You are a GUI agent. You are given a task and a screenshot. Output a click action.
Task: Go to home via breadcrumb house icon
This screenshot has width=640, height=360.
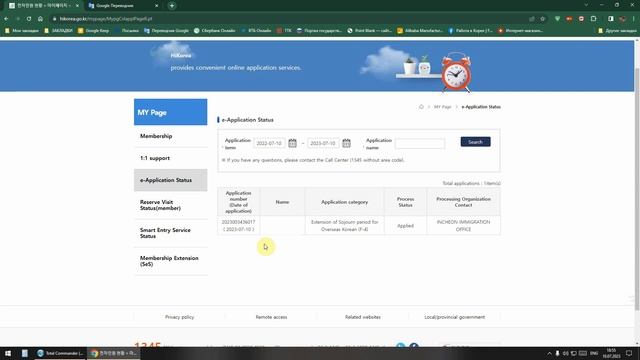pos(421,107)
